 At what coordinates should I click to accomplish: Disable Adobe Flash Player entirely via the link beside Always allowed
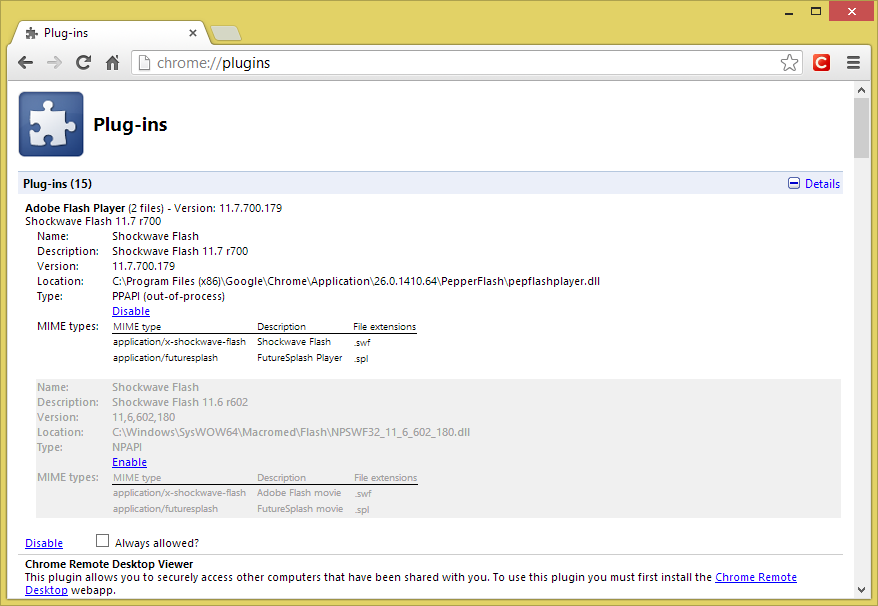44,543
